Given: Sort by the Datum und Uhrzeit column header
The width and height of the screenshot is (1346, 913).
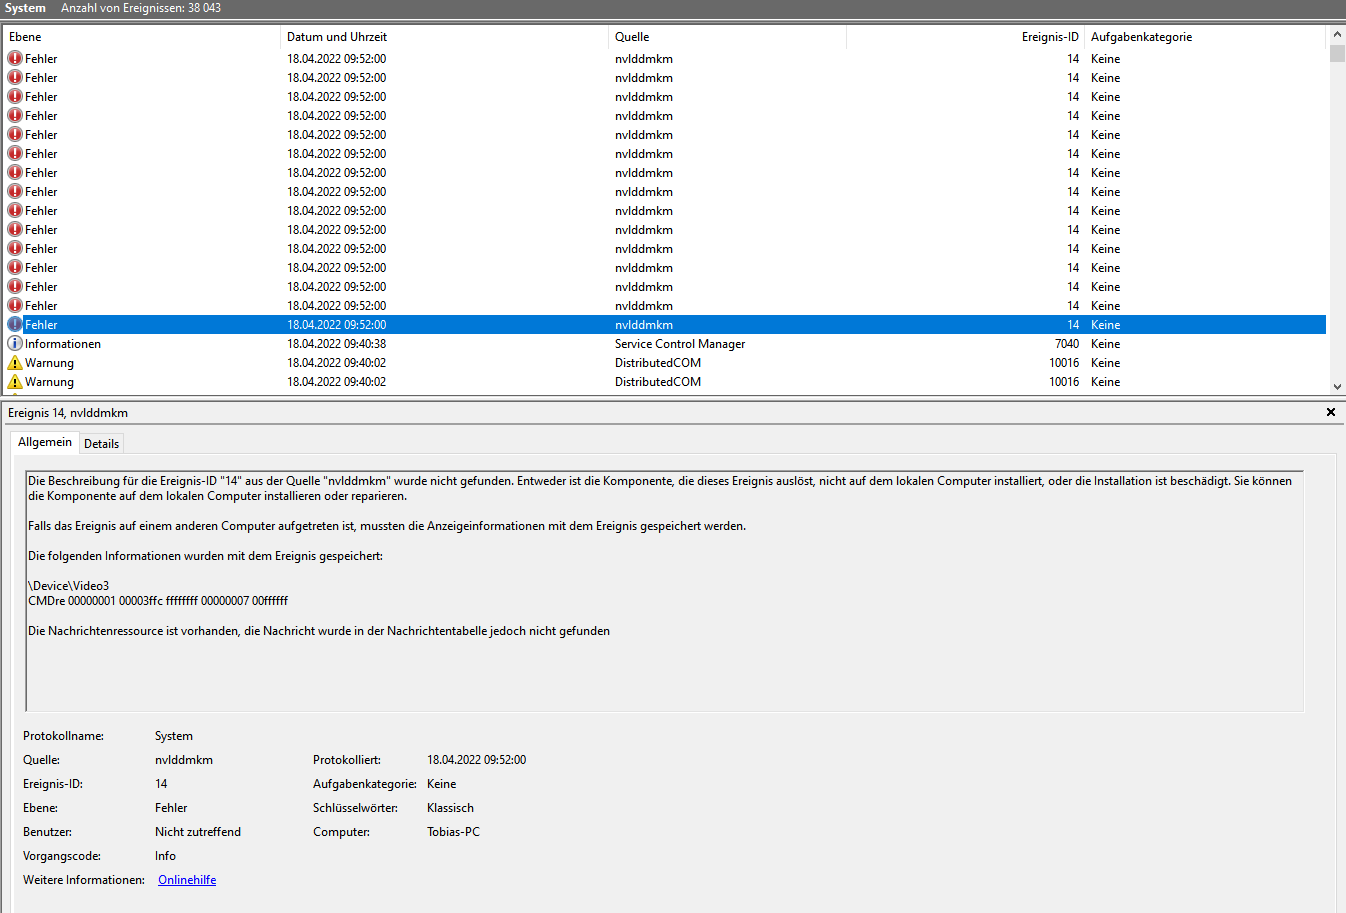Looking at the screenshot, I should tap(440, 37).
